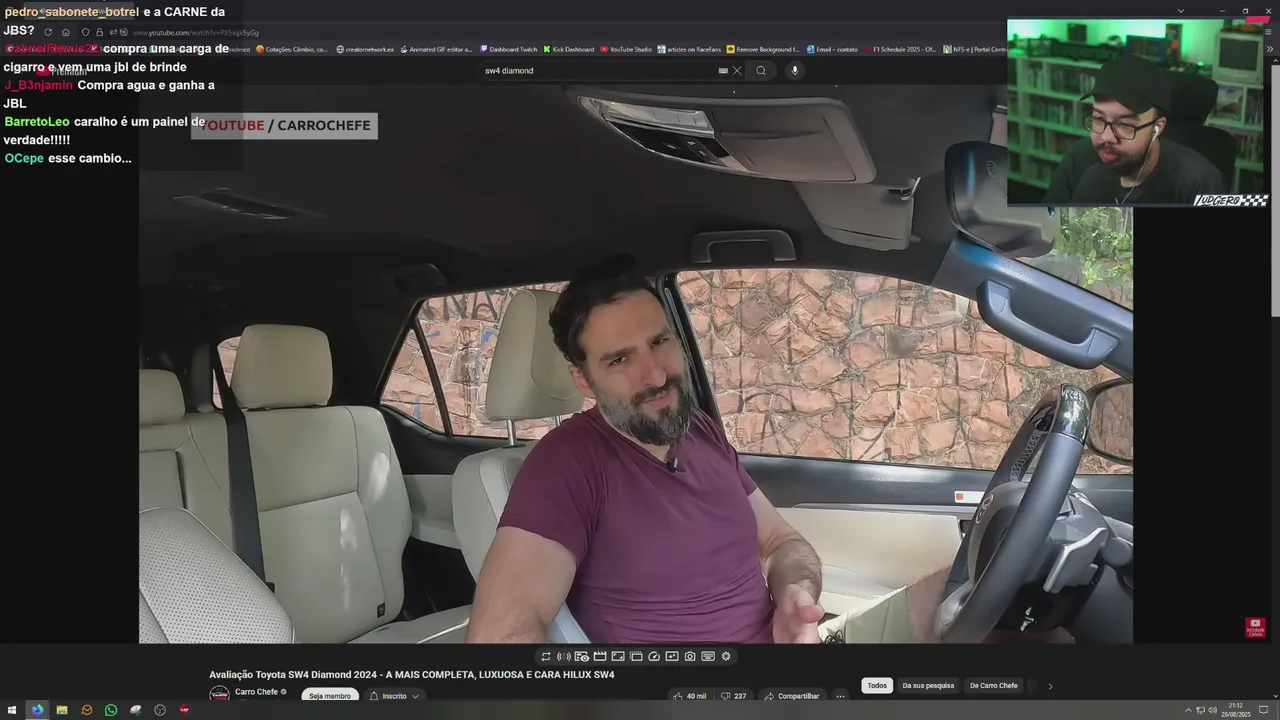Image resolution: width=1280 pixels, height=720 pixels.
Task: Open Carro Chefe channel avatar
Action: (x=219, y=694)
